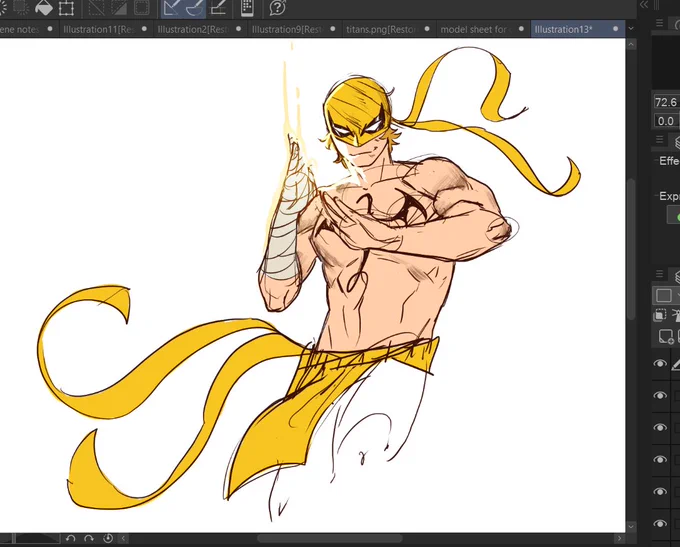
Task: Click the edit layer pen icon beside first eye
Action: (676, 364)
